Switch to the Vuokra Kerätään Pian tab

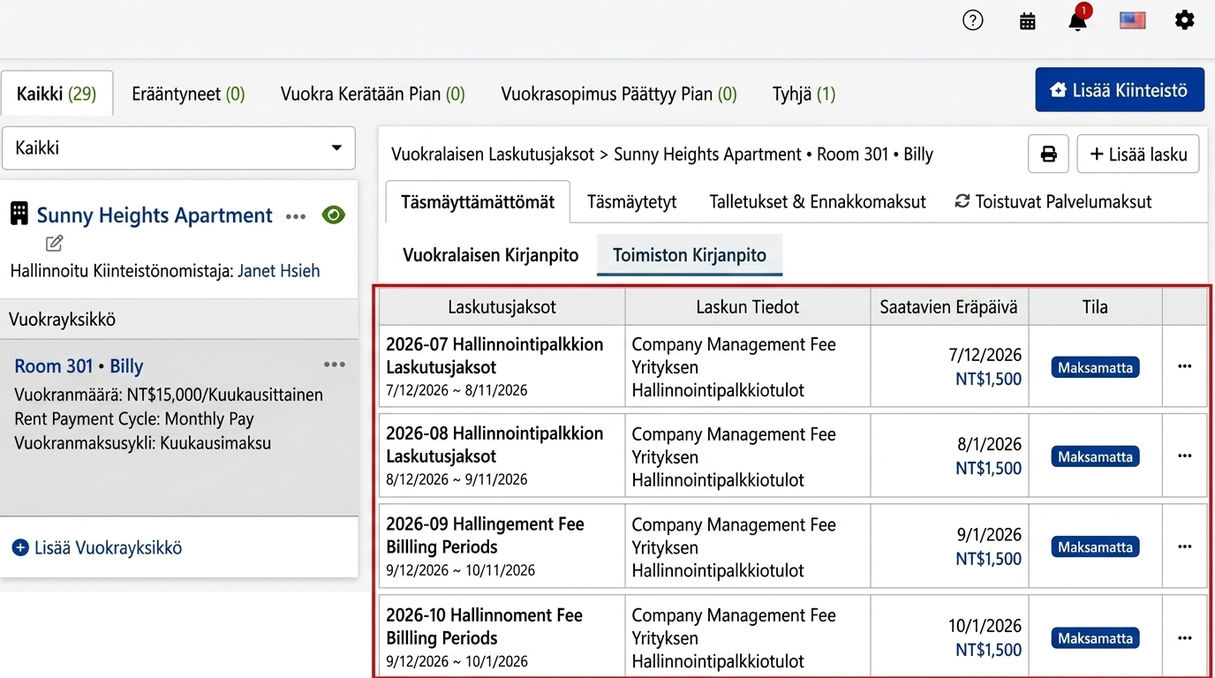click(373, 94)
